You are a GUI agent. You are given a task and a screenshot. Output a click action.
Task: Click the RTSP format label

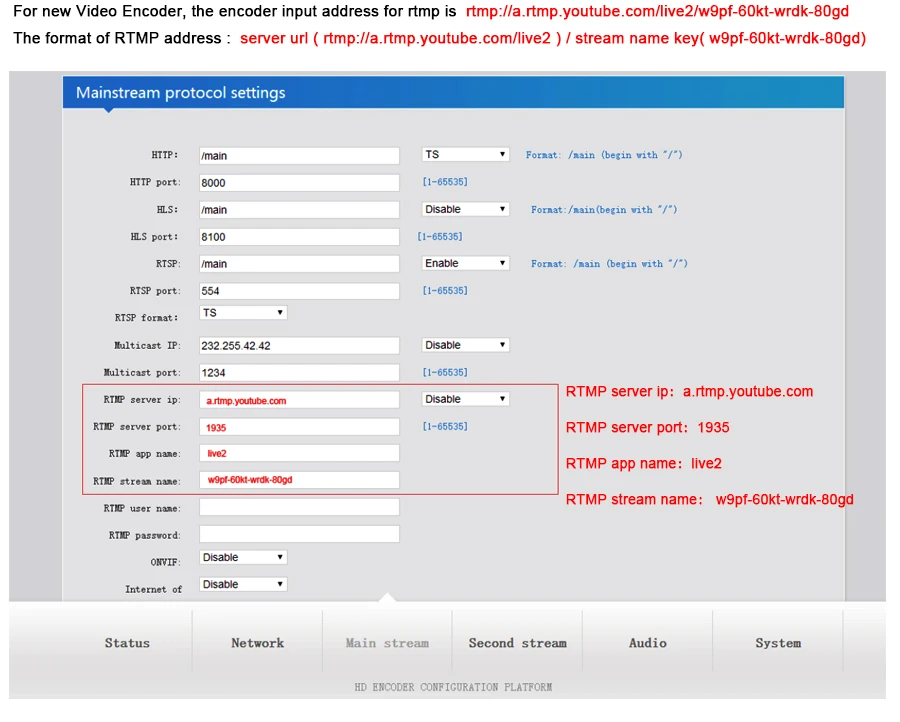pos(146,317)
